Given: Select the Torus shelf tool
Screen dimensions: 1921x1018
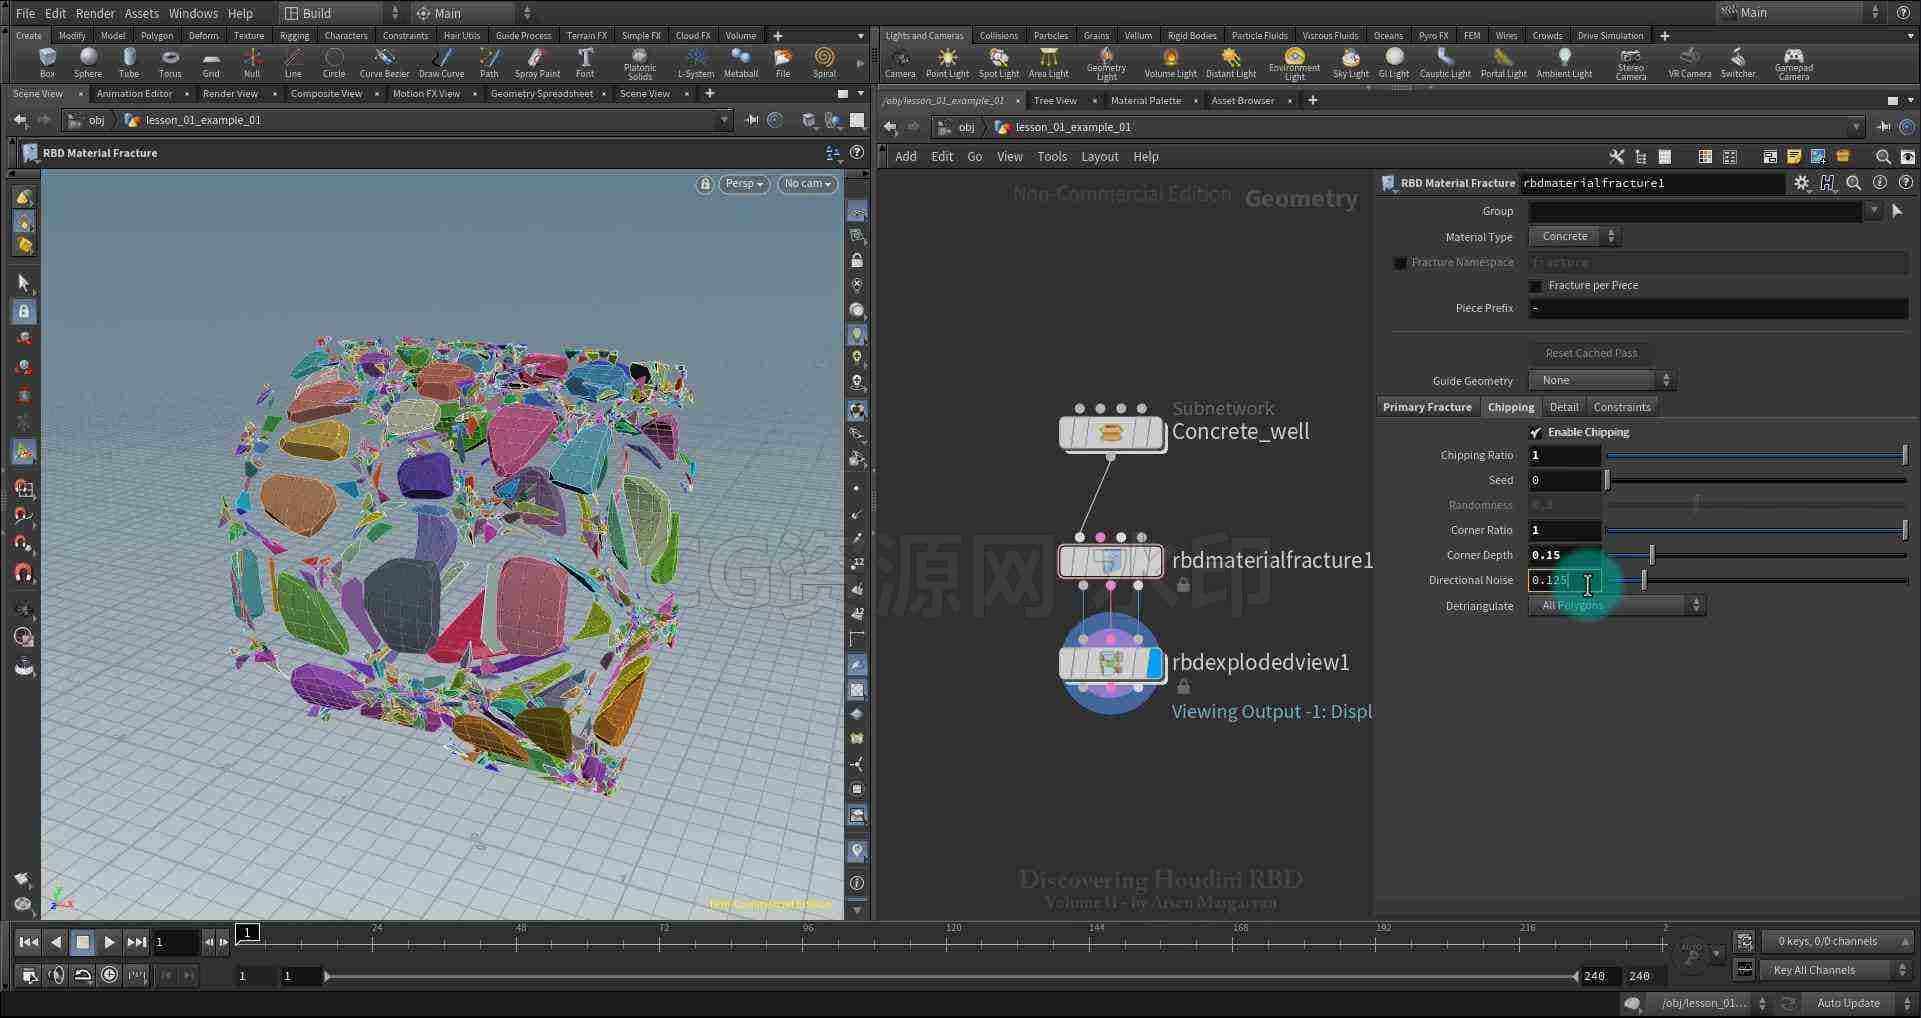Looking at the screenshot, I should tap(170, 62).
